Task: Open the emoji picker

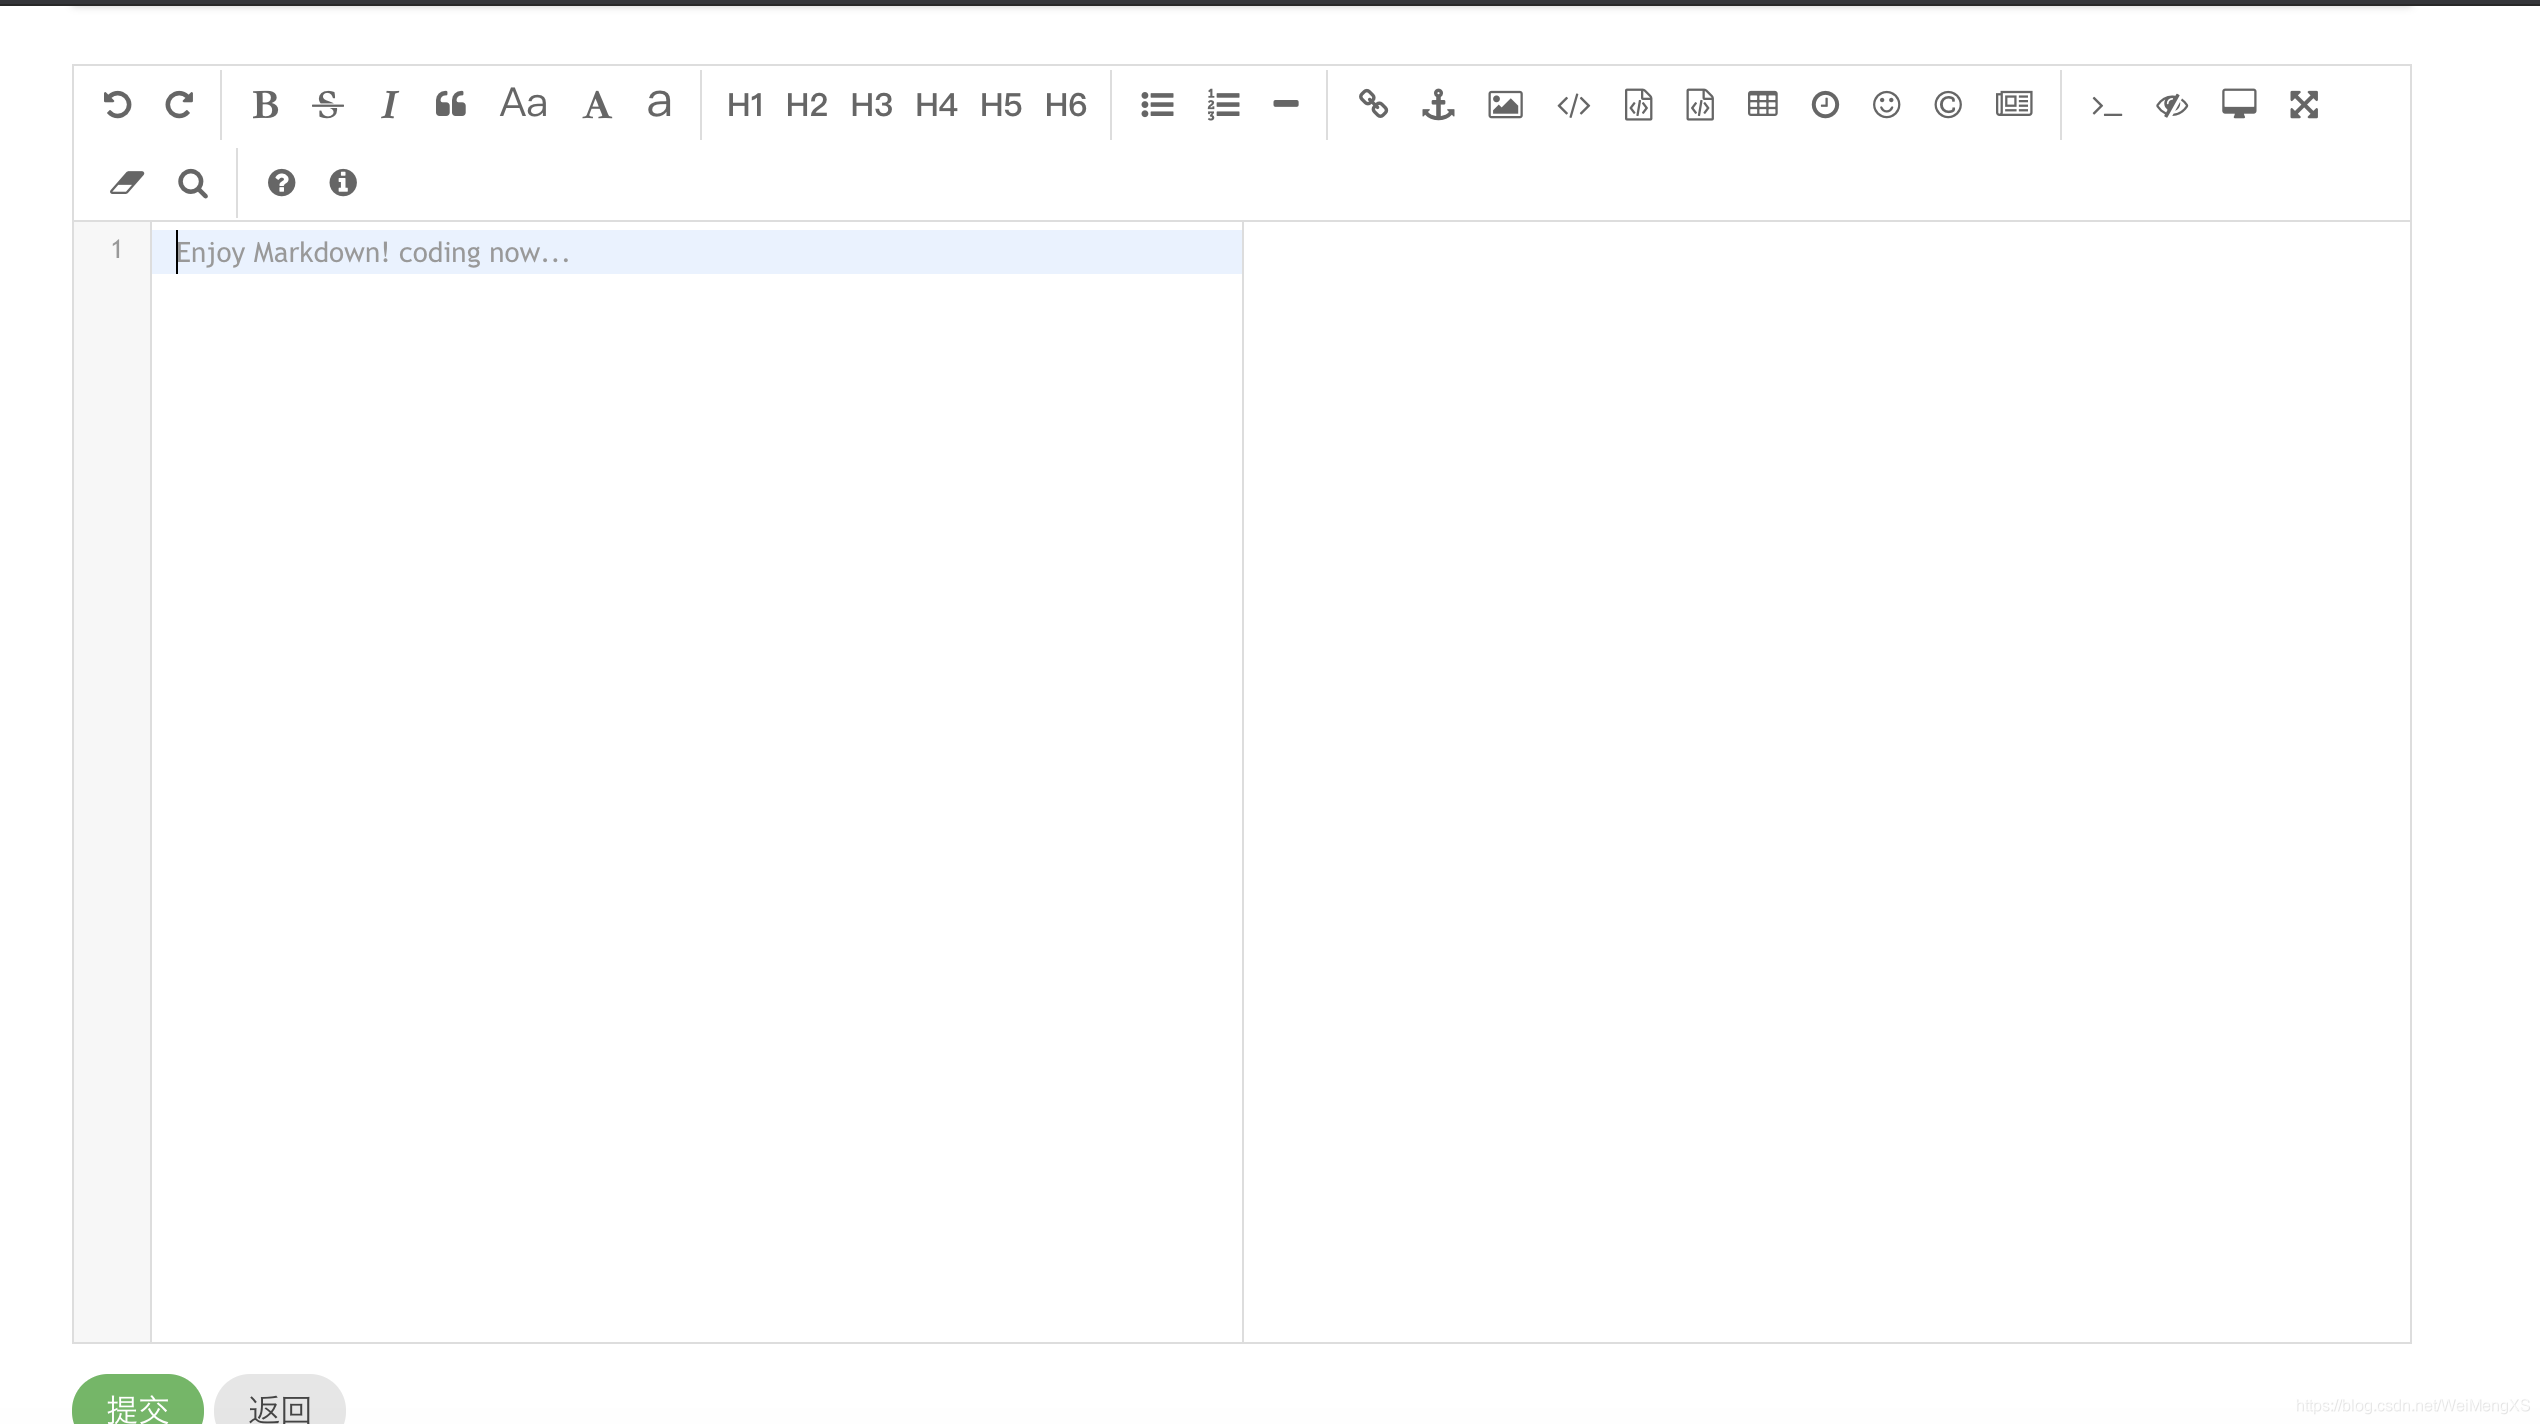Action: click(1886, 105)
